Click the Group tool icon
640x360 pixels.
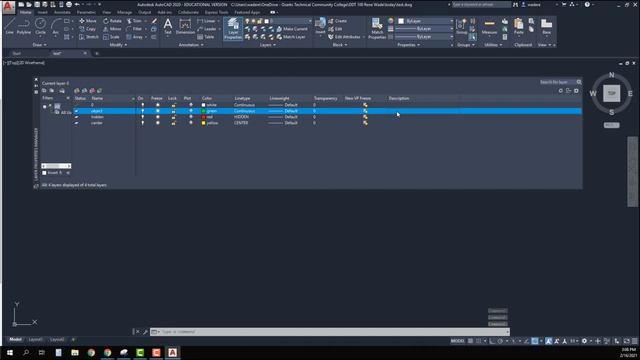pos(462,27)
